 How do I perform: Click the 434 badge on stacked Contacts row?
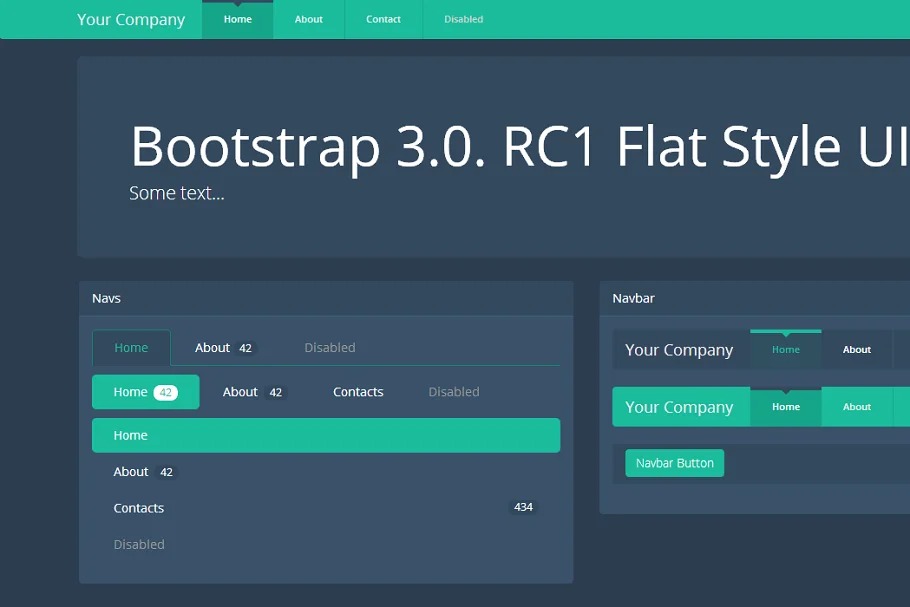tap(523, 508)
